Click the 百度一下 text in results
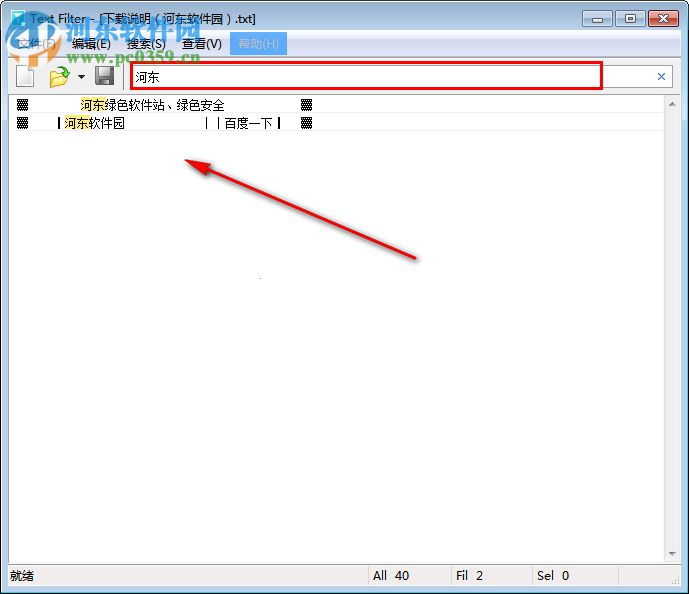The height and width of the screenshot is (594, 689). point(248,123)
